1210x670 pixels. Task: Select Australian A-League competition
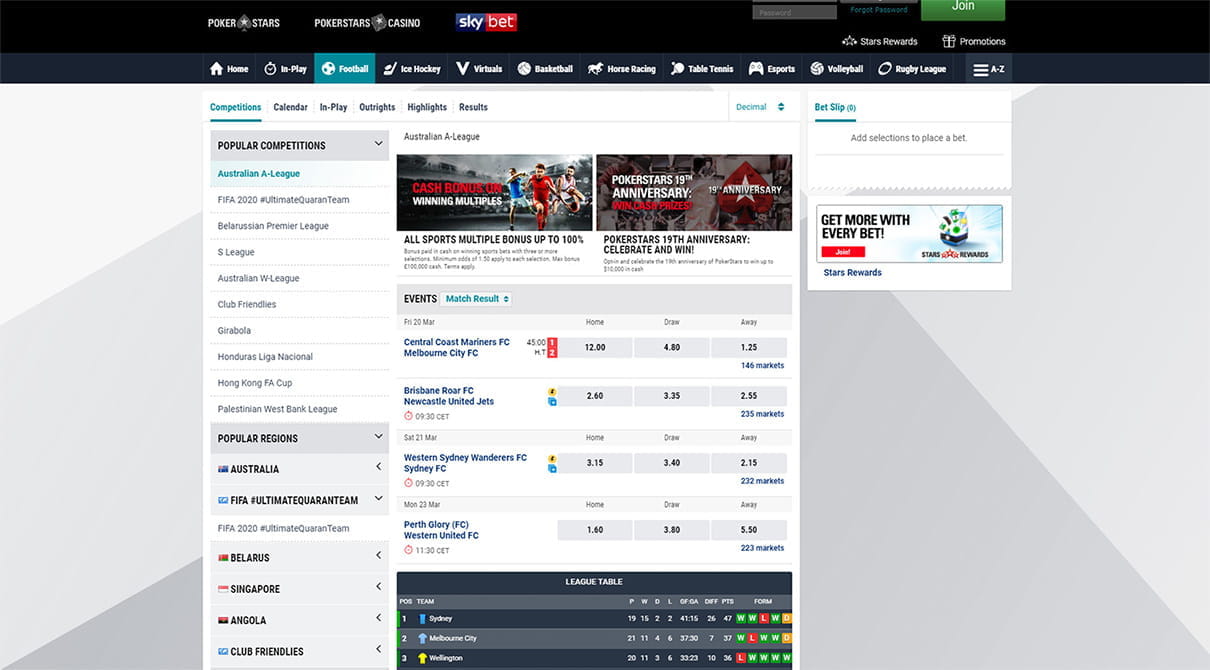point(299,174)
